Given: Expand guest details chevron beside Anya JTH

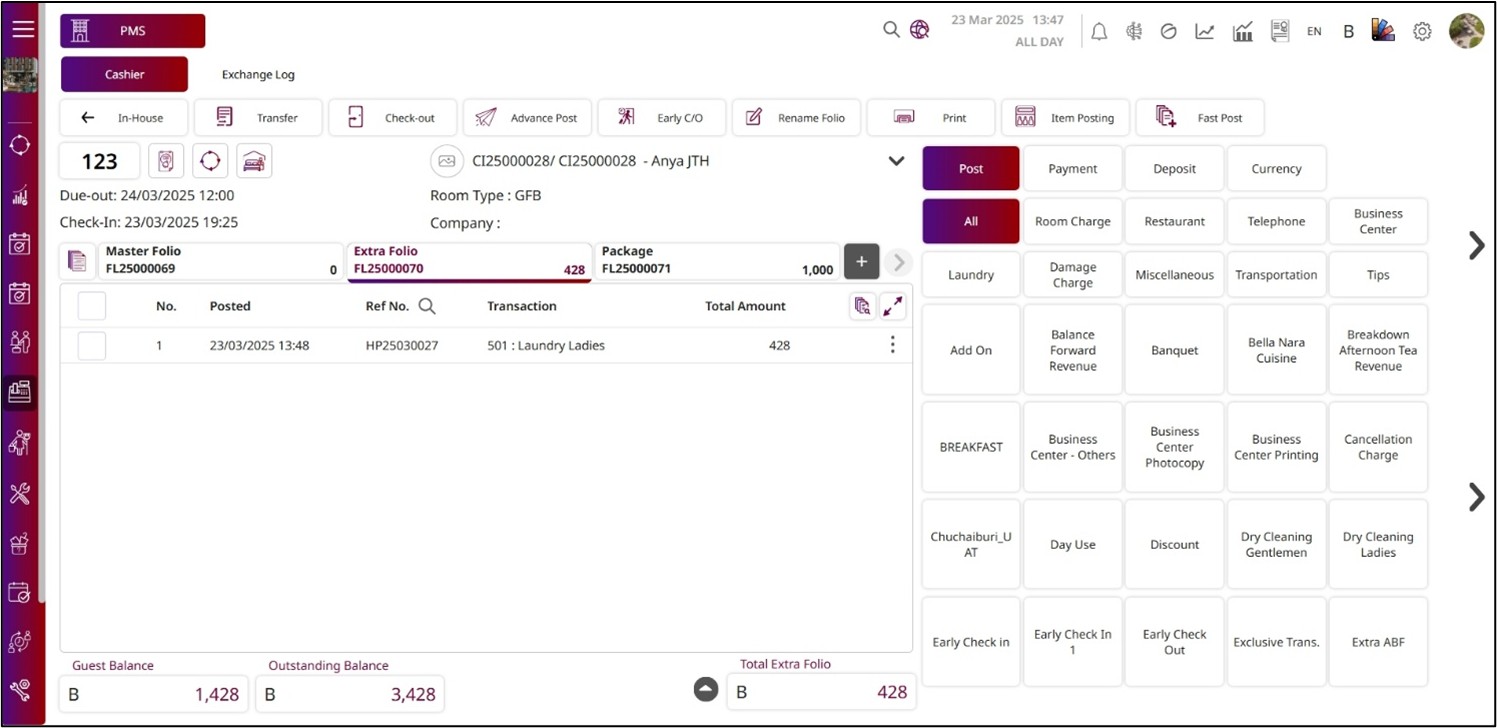Looking at the screenshot, I should tap(896, 161).
